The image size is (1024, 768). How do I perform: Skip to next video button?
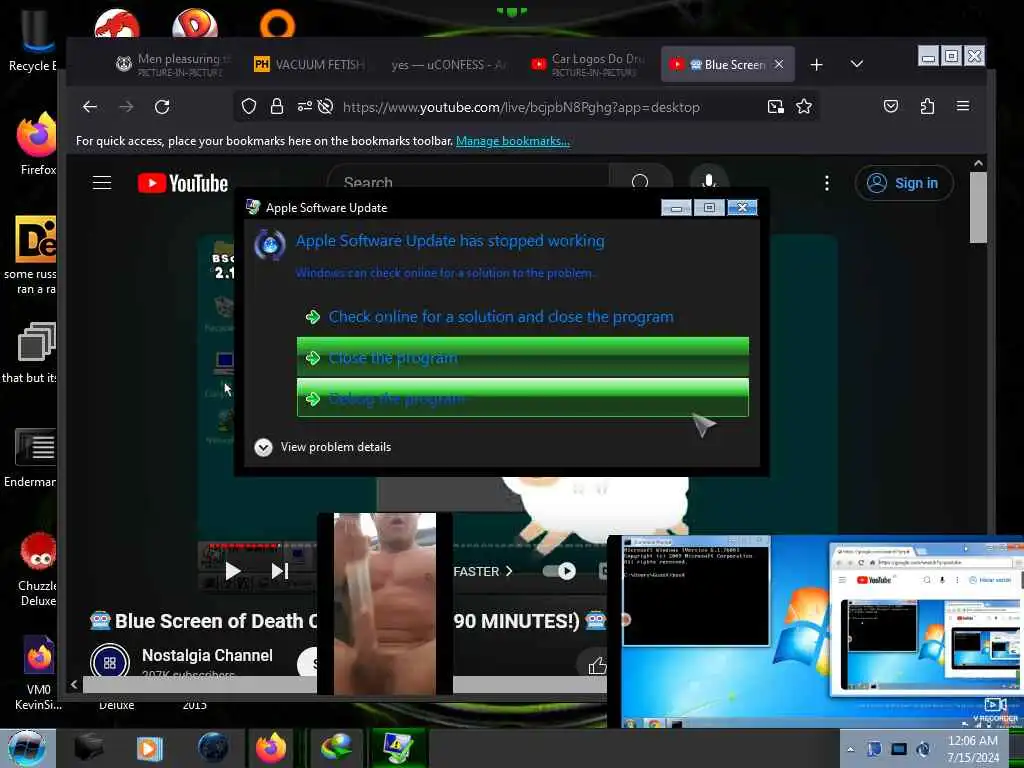pos(280,571)
